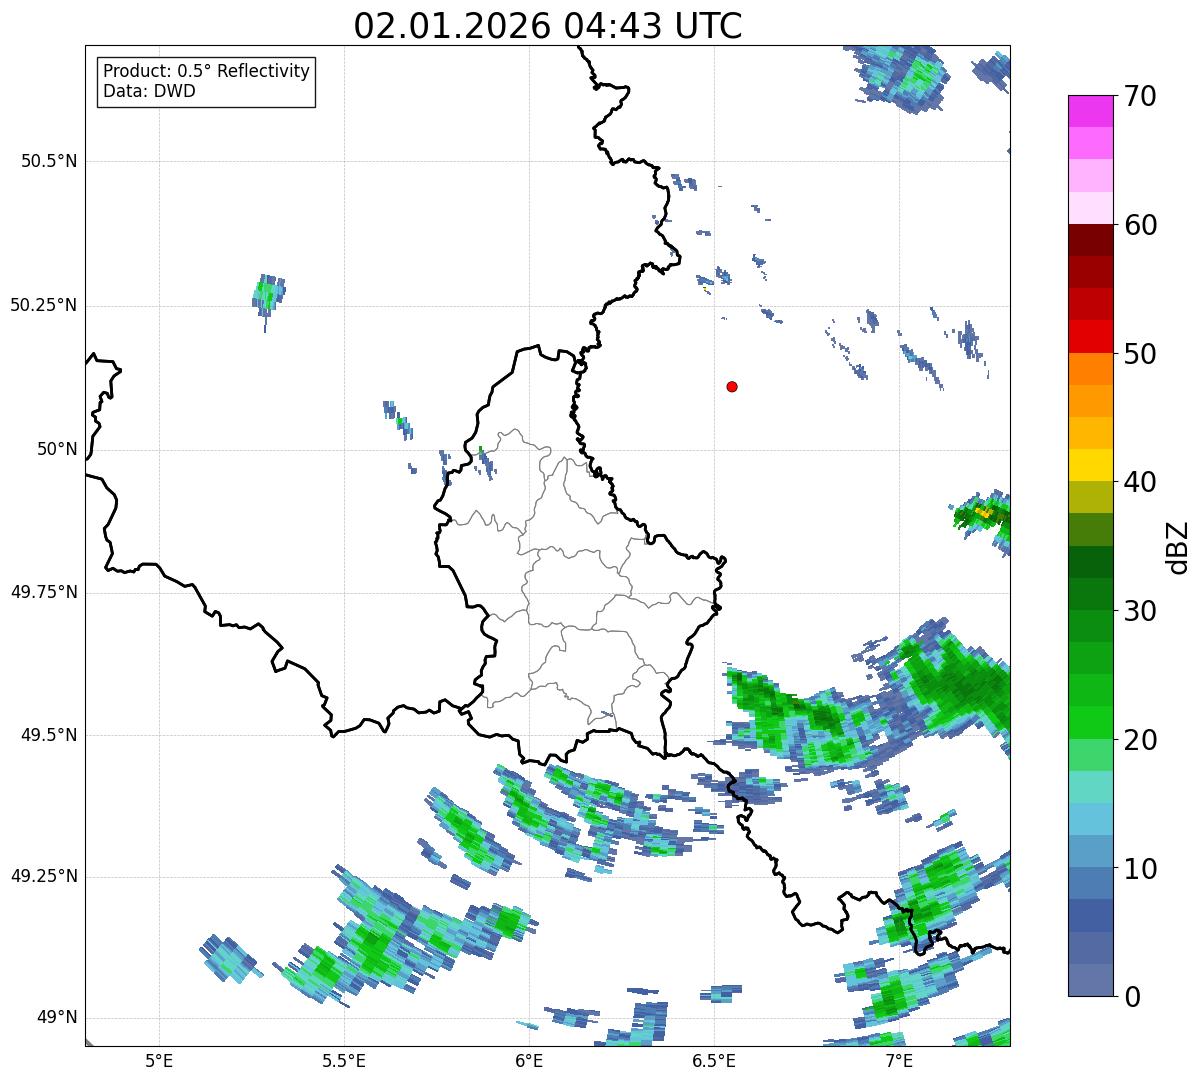The height and width of the screenshot is (1081, 1202).
Task: Click the colorbar tick label 10
Action: coord(1140,869)
